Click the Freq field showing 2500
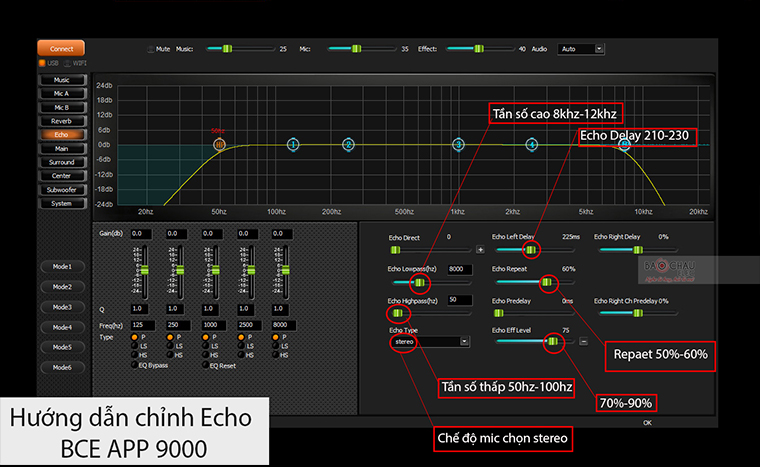Image resolution: width=760 pixels, height=467 pixels. coord(249,325)
